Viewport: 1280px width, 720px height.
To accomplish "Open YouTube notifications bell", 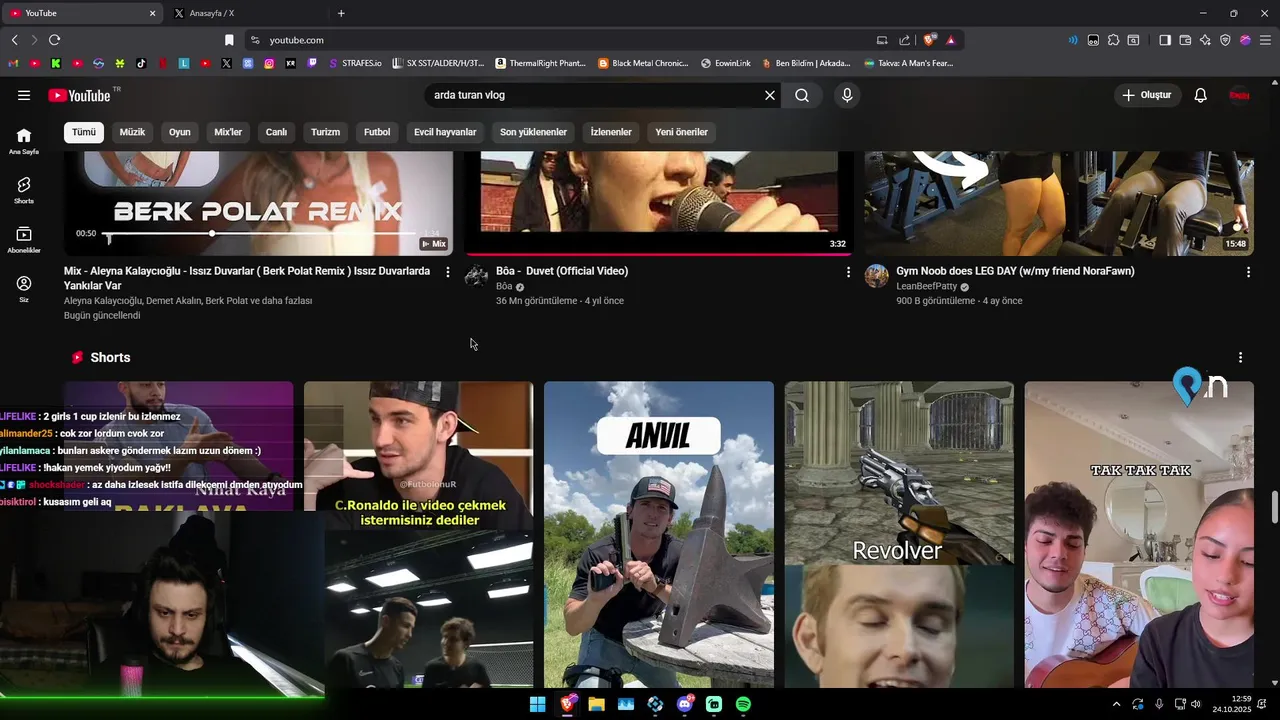I will point(1201,95).
